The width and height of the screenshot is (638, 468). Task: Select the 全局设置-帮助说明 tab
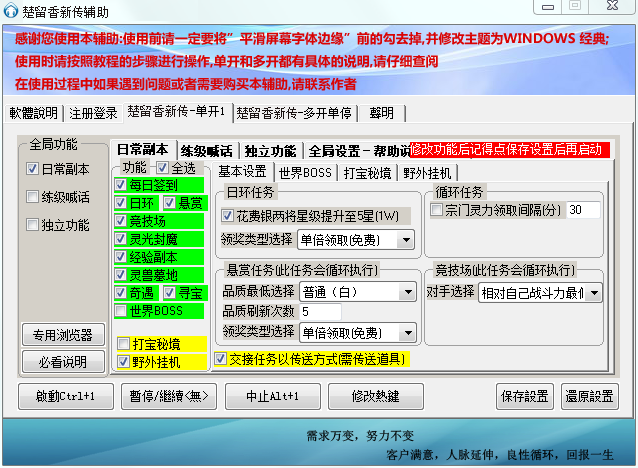355,151
